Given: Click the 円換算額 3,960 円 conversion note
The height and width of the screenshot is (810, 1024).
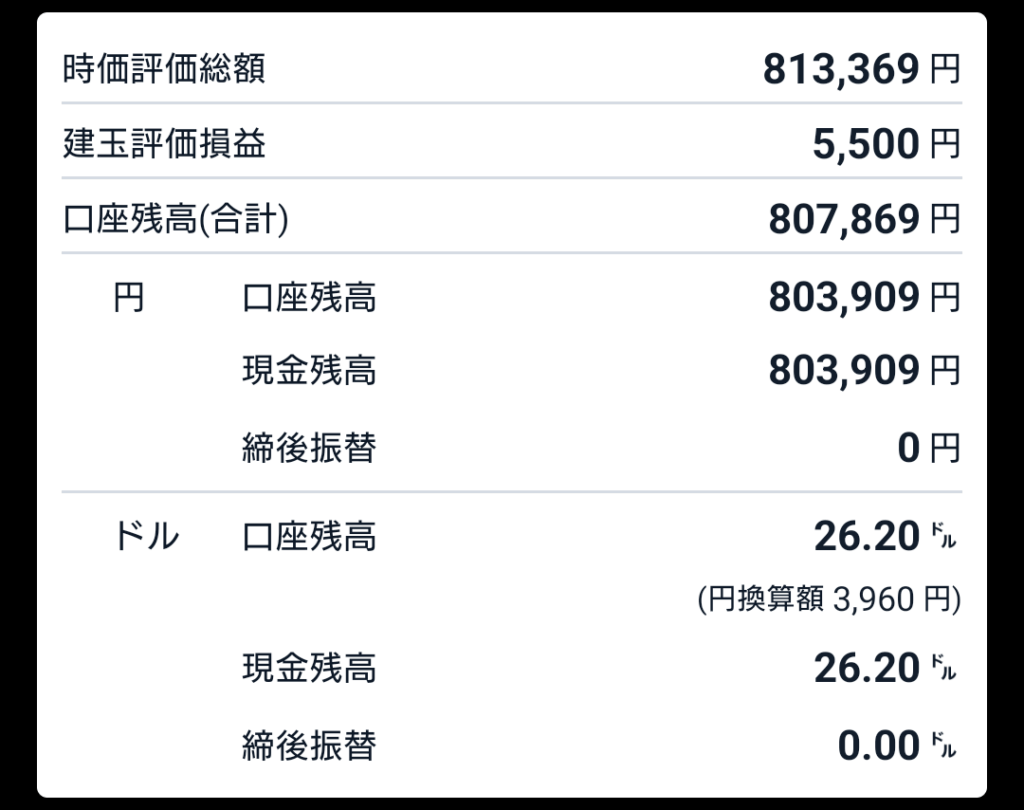Looking at the screenshot, I should (x=828, y=600).
